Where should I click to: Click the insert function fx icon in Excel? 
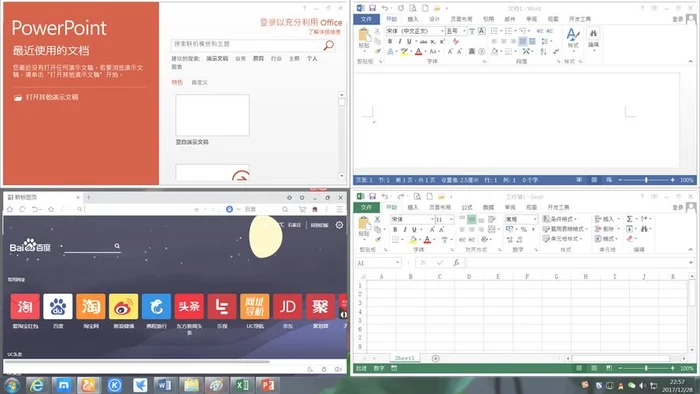(x=456, y=263)
